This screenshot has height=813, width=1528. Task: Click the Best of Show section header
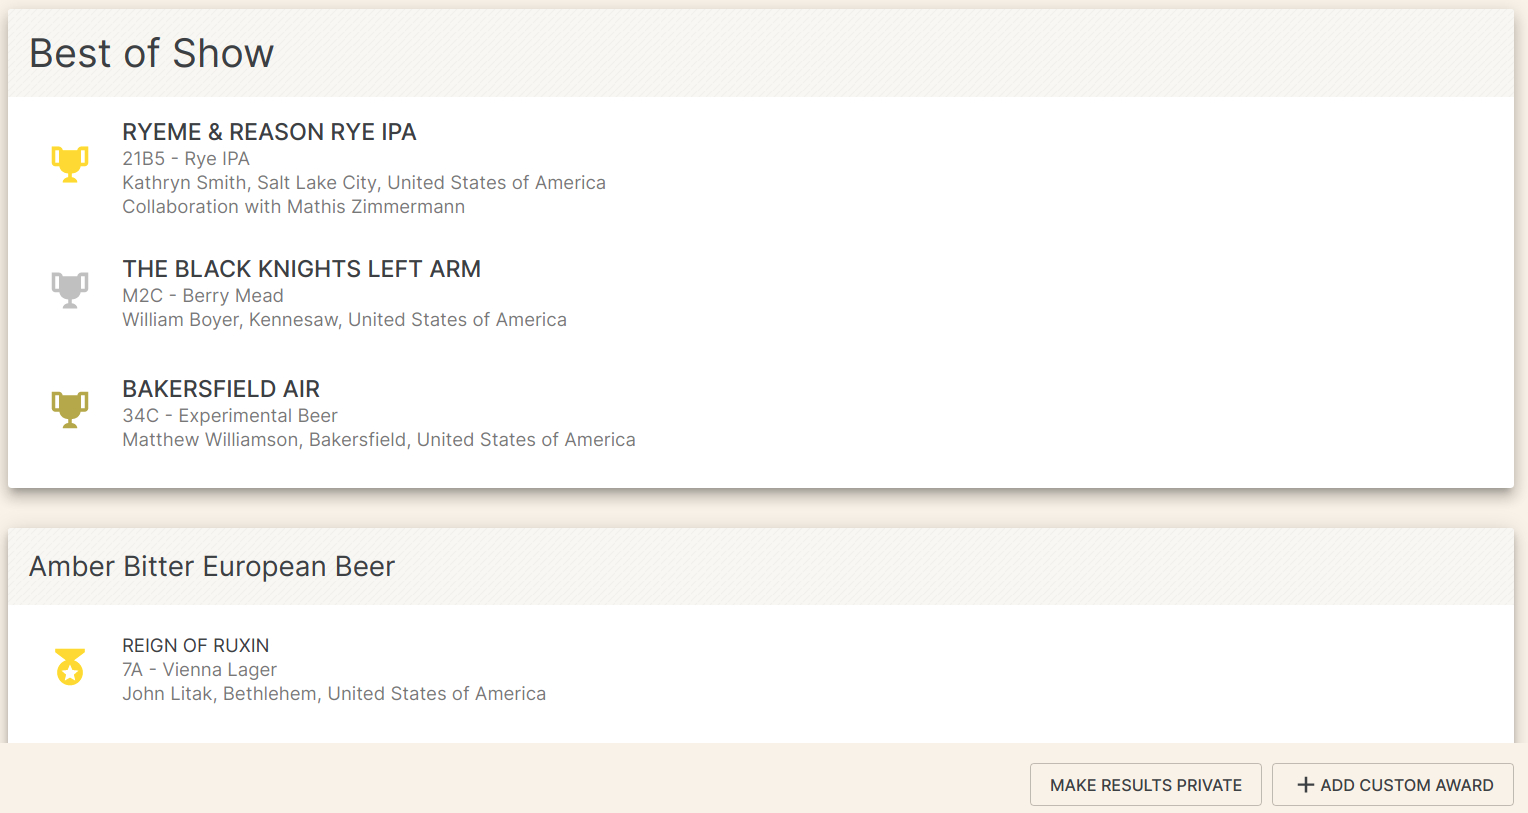[151, 53]
